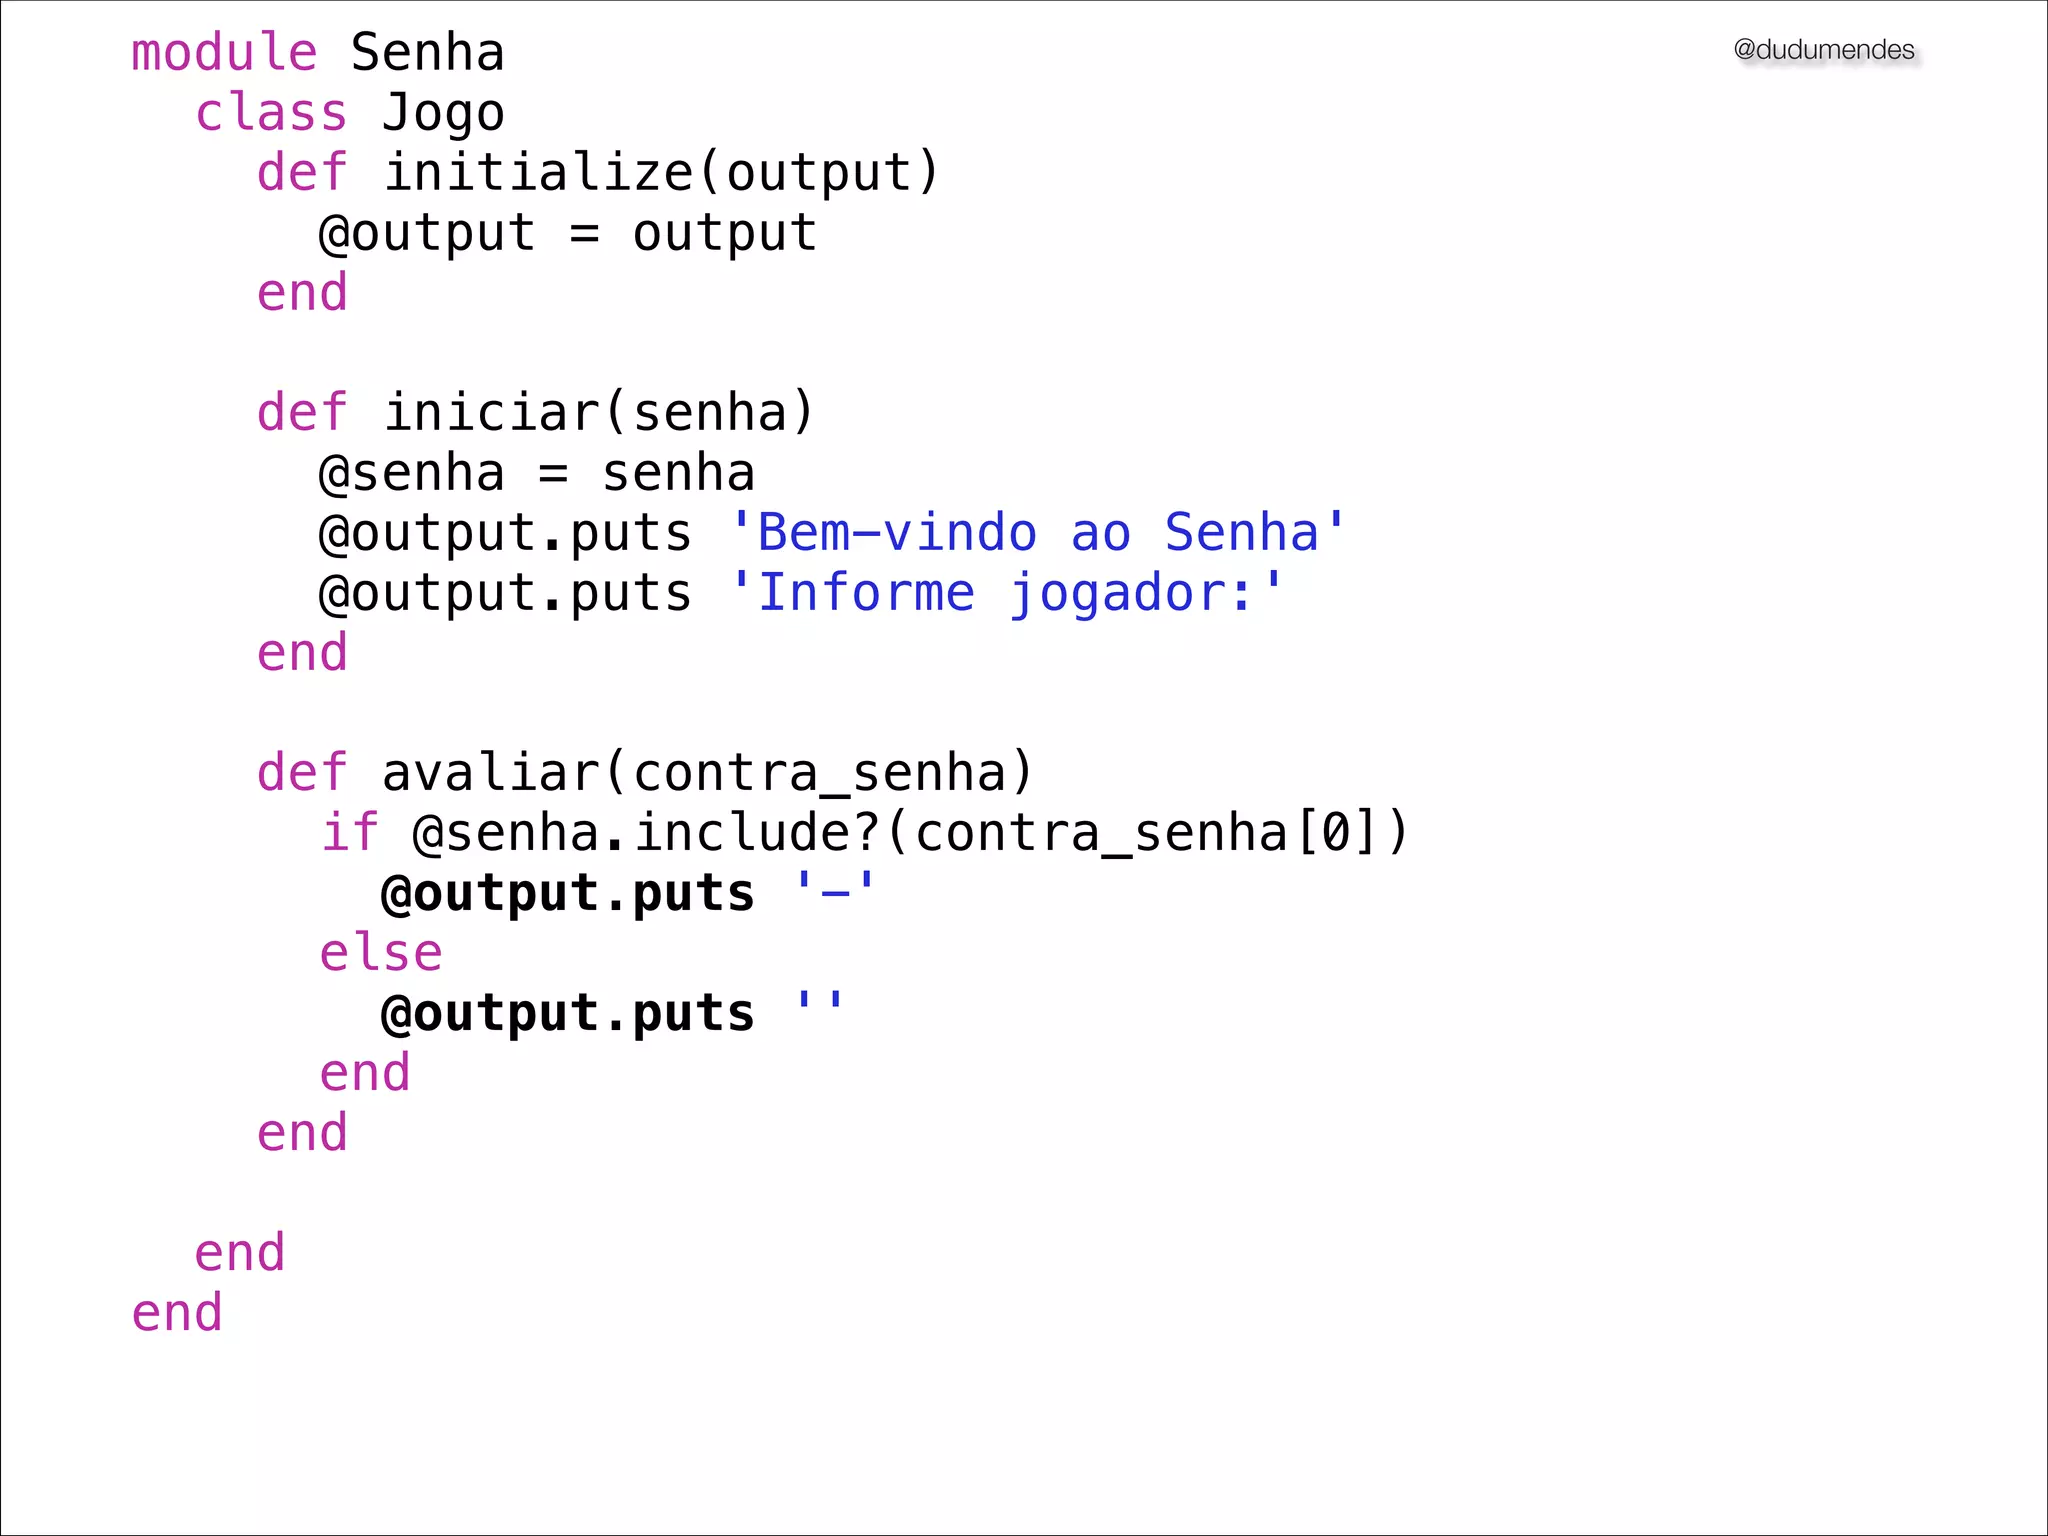Click the 'Informe jogador:' string

click(x=1006, y=593)
